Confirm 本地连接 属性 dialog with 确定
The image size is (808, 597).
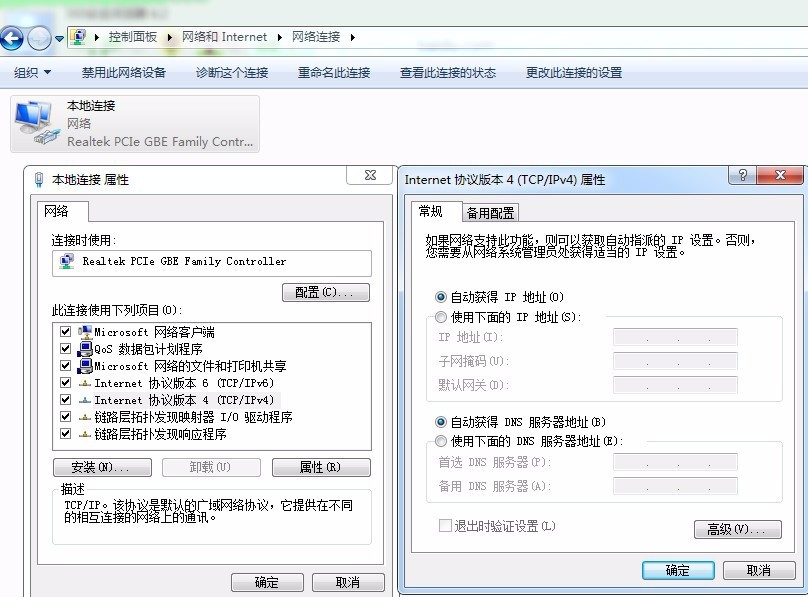click(267, 582)
